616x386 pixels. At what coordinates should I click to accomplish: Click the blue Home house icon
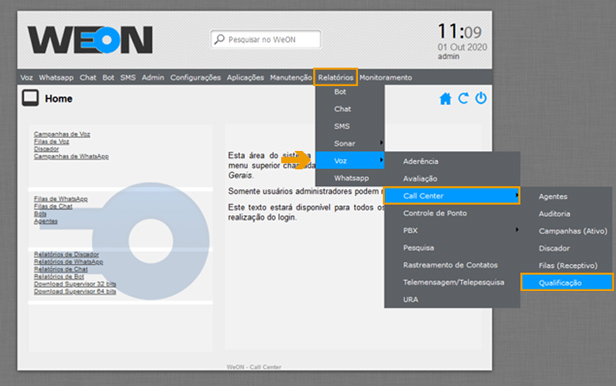pos(445,99)
